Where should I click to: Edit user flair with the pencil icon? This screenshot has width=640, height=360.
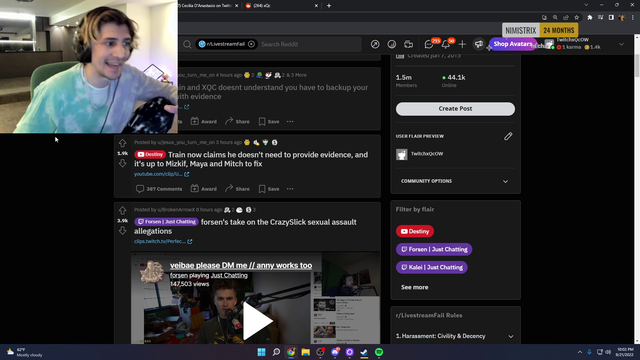pos(508,136)
